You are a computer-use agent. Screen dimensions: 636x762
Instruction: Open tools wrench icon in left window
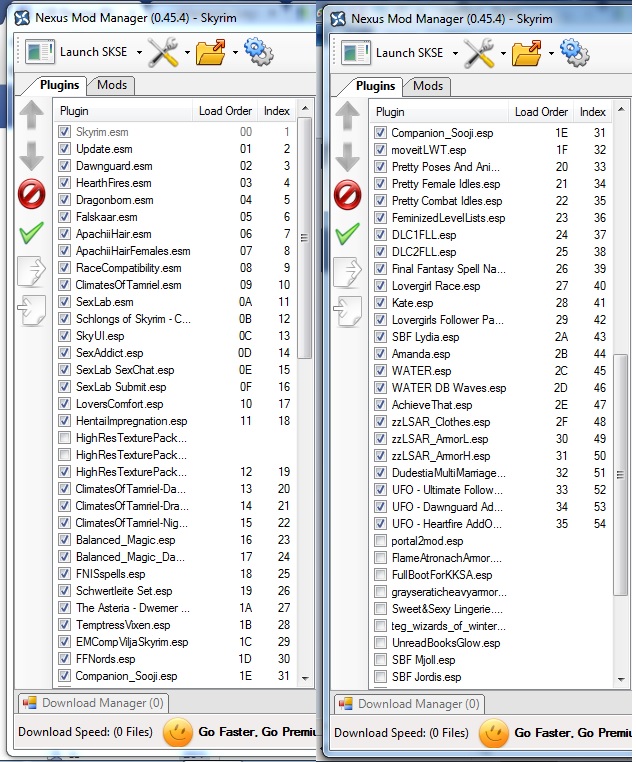pos(163,52)
